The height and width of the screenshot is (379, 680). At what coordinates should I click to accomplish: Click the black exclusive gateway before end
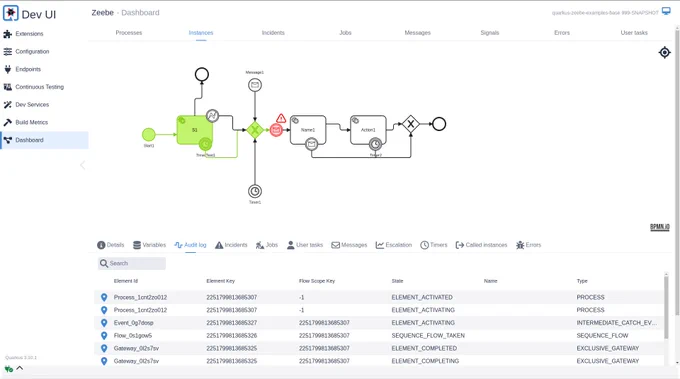411,124
